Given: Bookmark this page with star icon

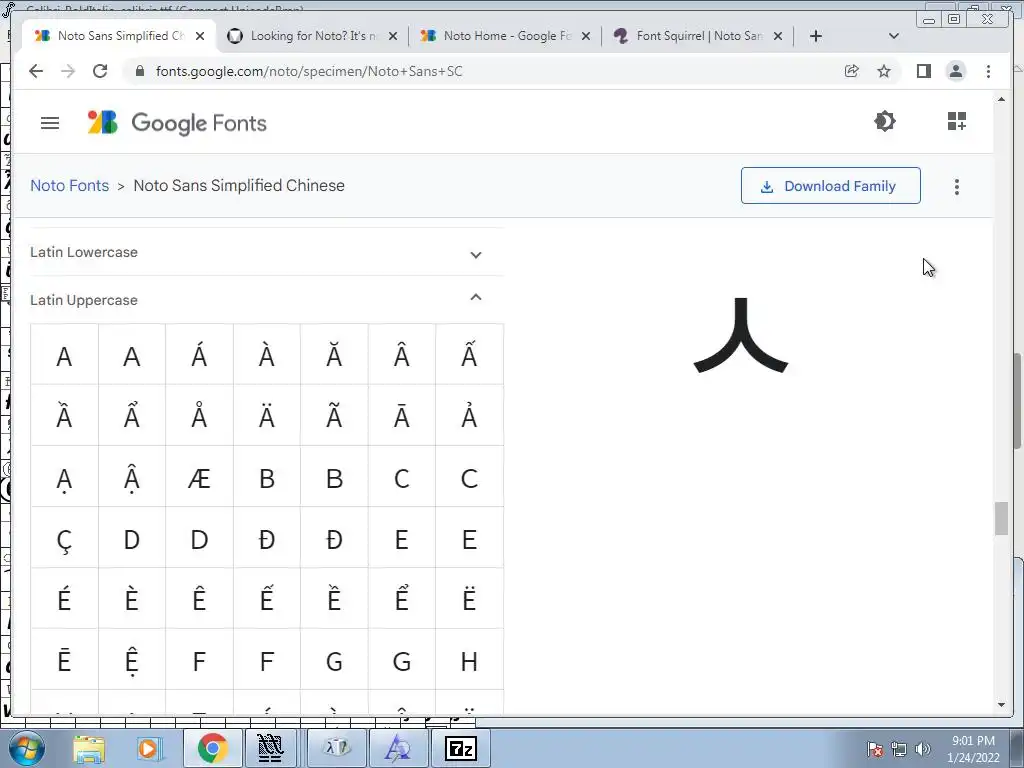Looking at the screenshot, I should tap(884, 71).
